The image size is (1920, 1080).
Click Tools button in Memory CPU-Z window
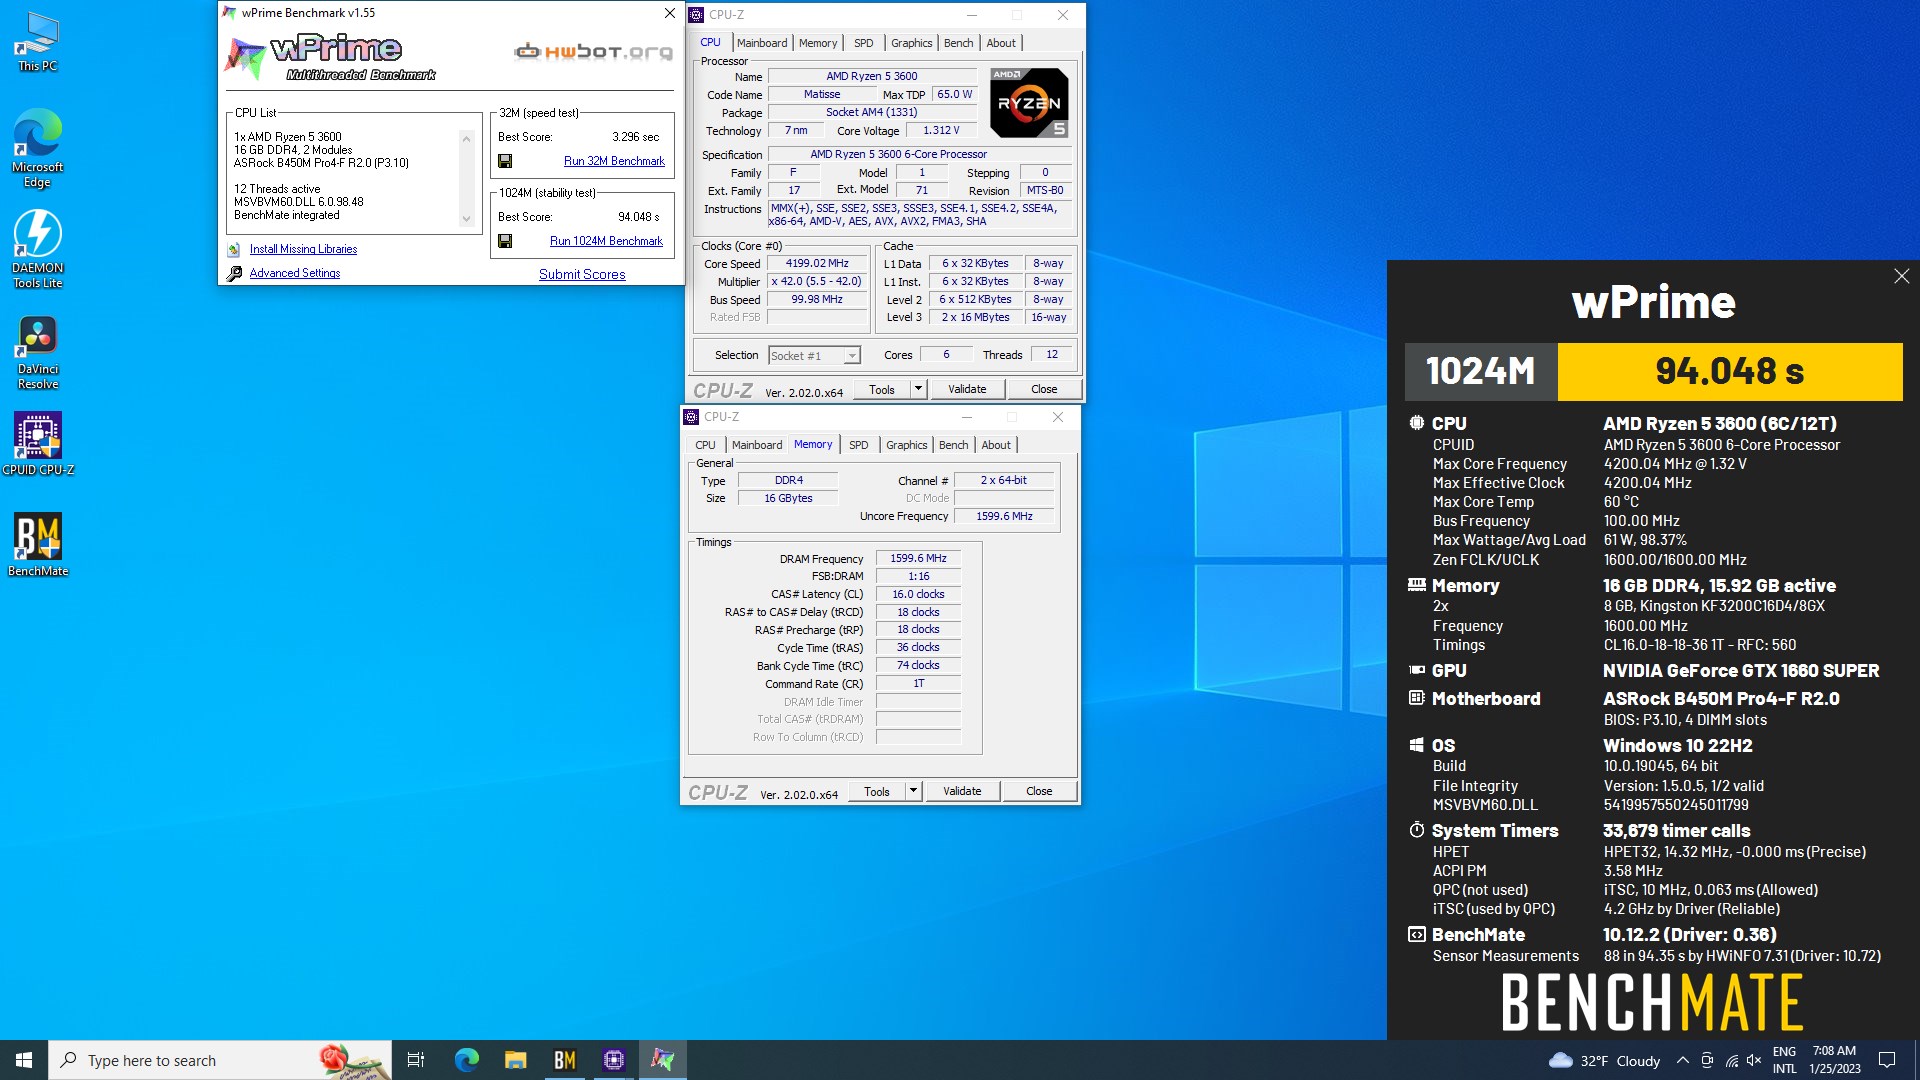(877, 791)
